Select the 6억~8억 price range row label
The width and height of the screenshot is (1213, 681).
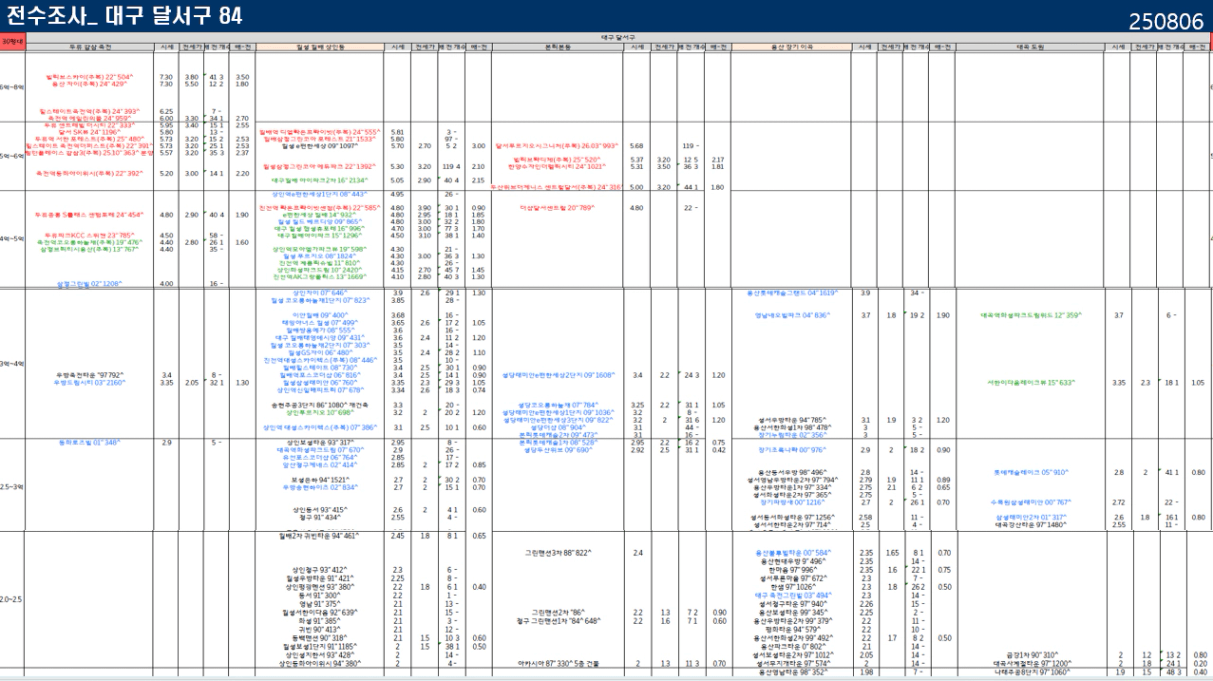pos(11,87)
